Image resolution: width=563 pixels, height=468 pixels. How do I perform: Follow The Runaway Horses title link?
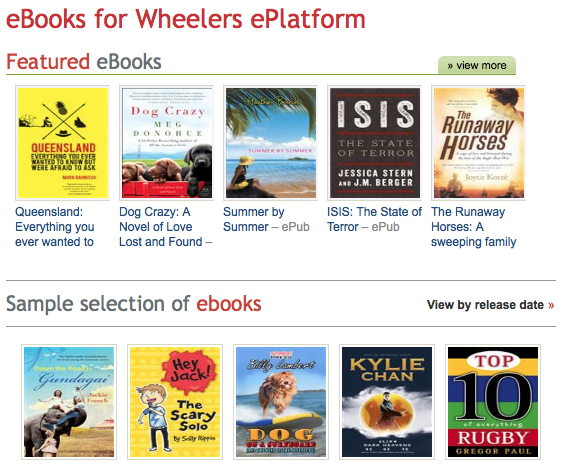[474, 227]
